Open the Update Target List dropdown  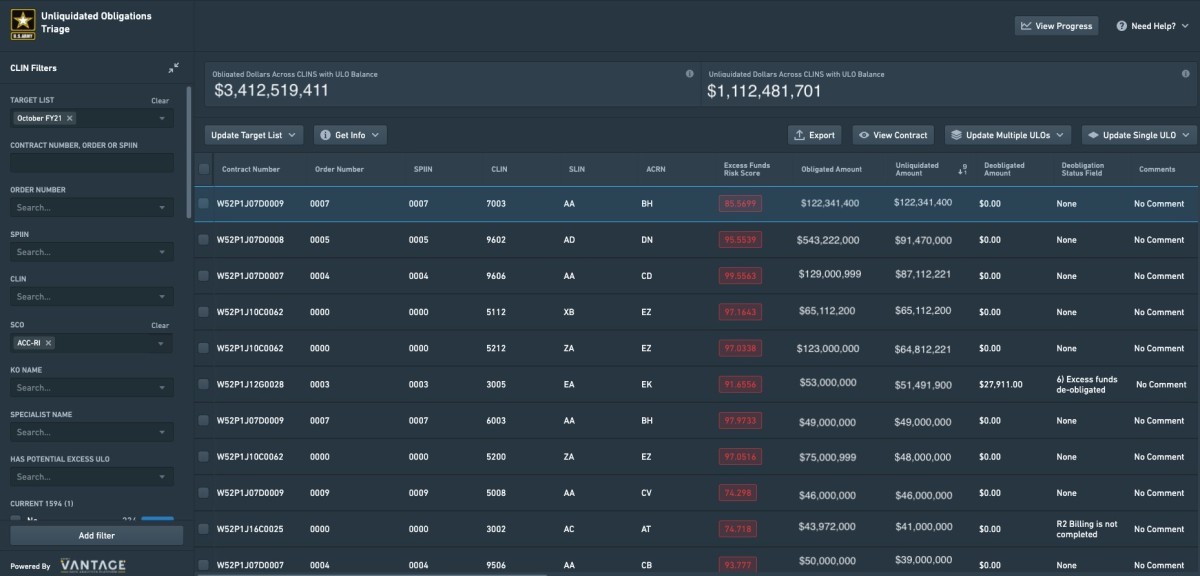tap(254, 135)
